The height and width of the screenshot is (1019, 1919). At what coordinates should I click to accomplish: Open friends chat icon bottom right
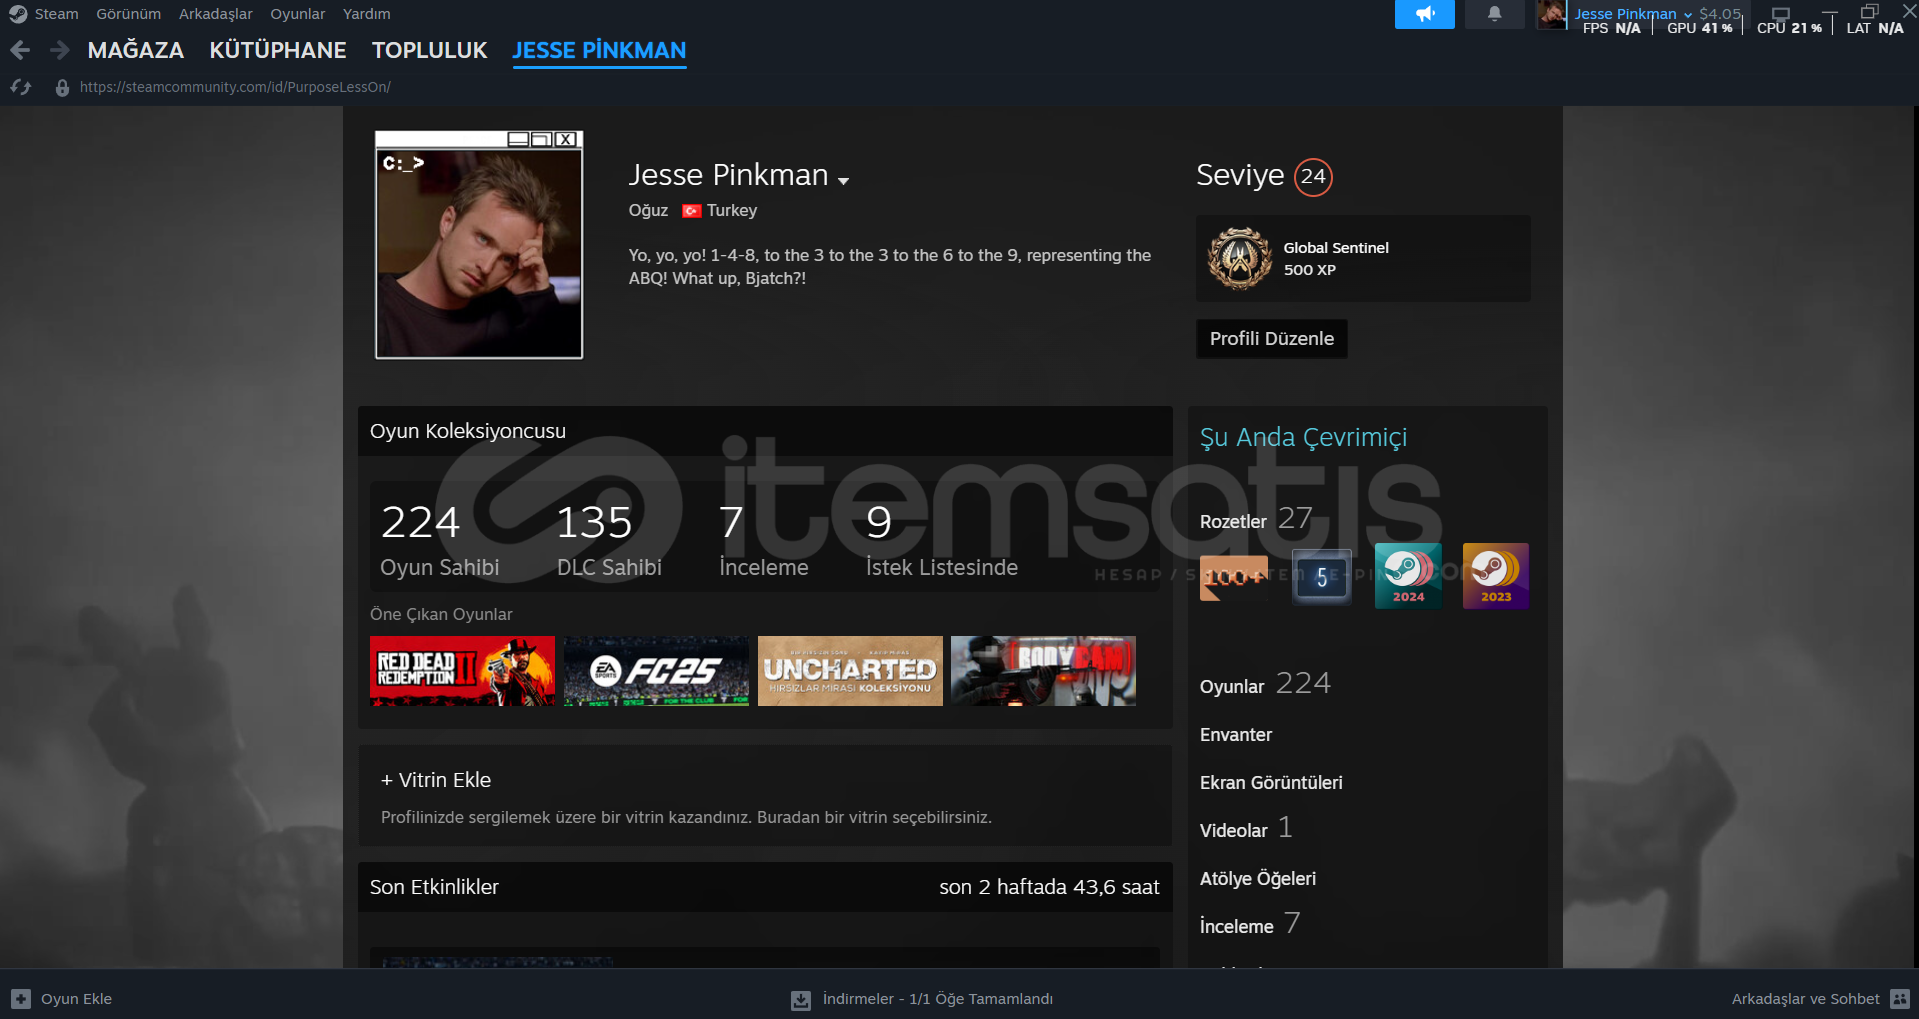(1900, 999)
